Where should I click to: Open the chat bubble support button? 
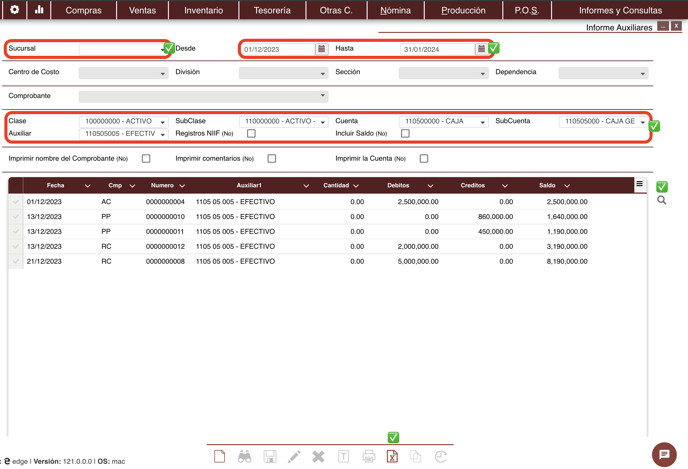[664, 454]
